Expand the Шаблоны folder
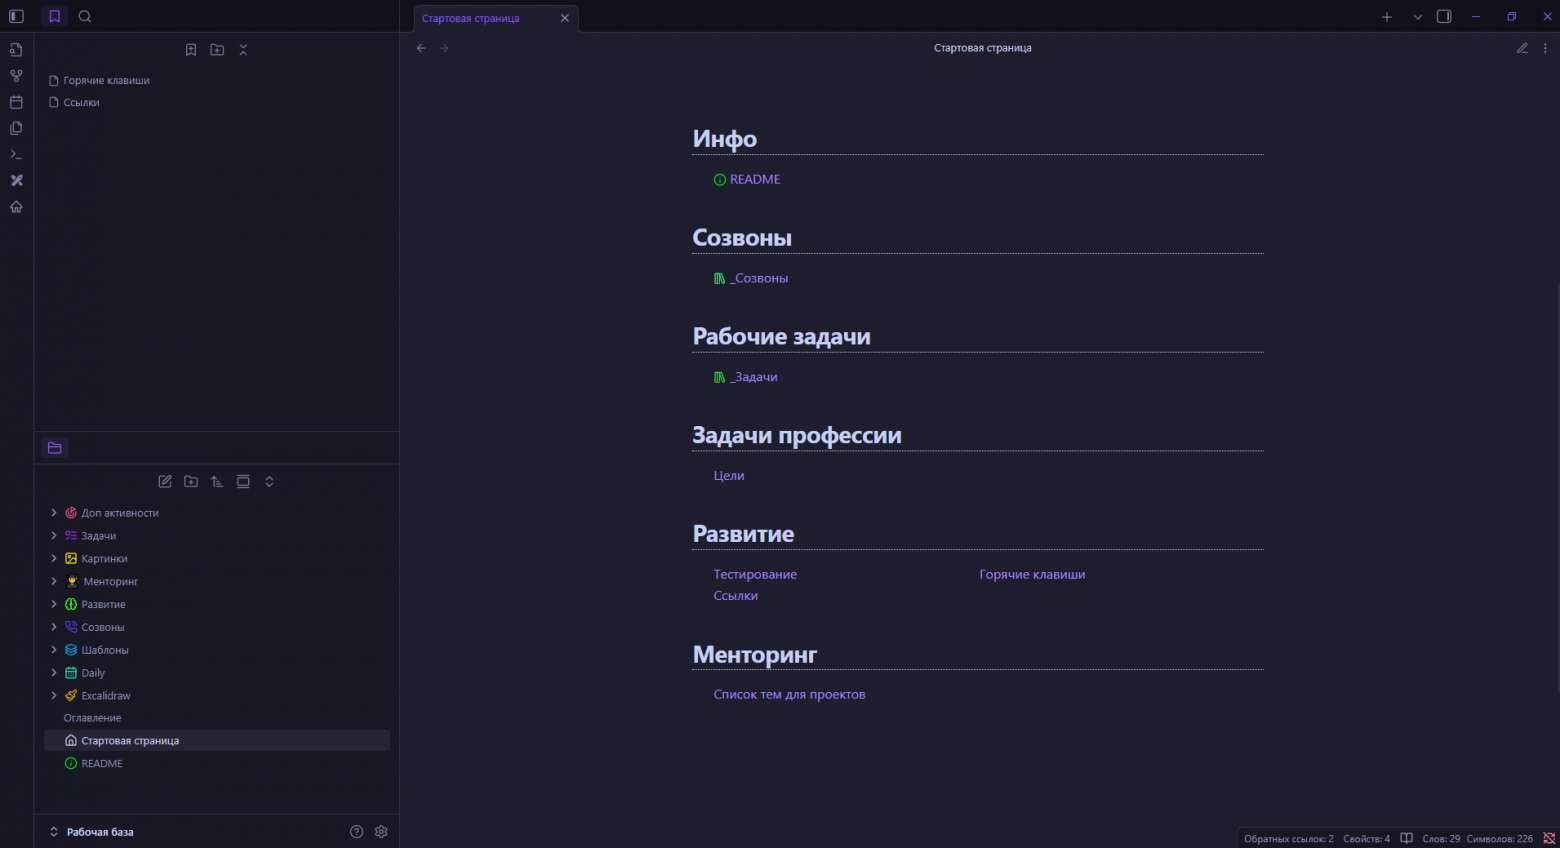This screenshot has height=848, width=1560. 54,650
